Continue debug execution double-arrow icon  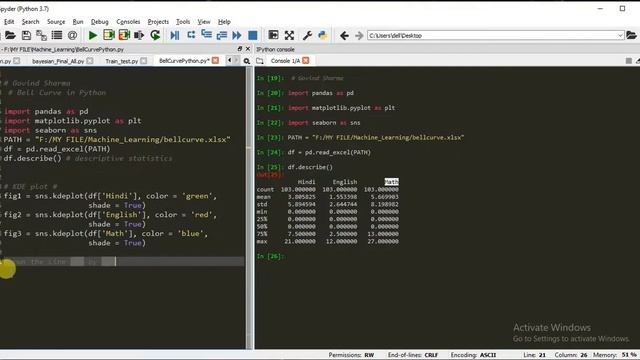(x=237, y=36)
